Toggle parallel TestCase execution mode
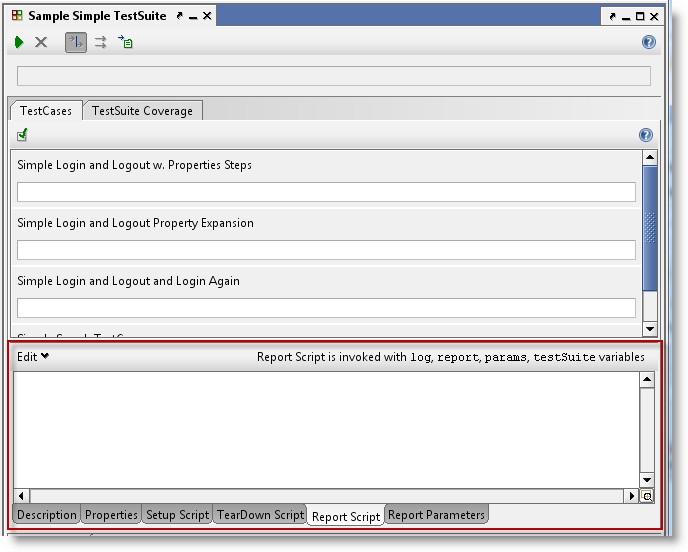Image resolution: width=688 pixels, height=552 pixels. tap(100, 42)
